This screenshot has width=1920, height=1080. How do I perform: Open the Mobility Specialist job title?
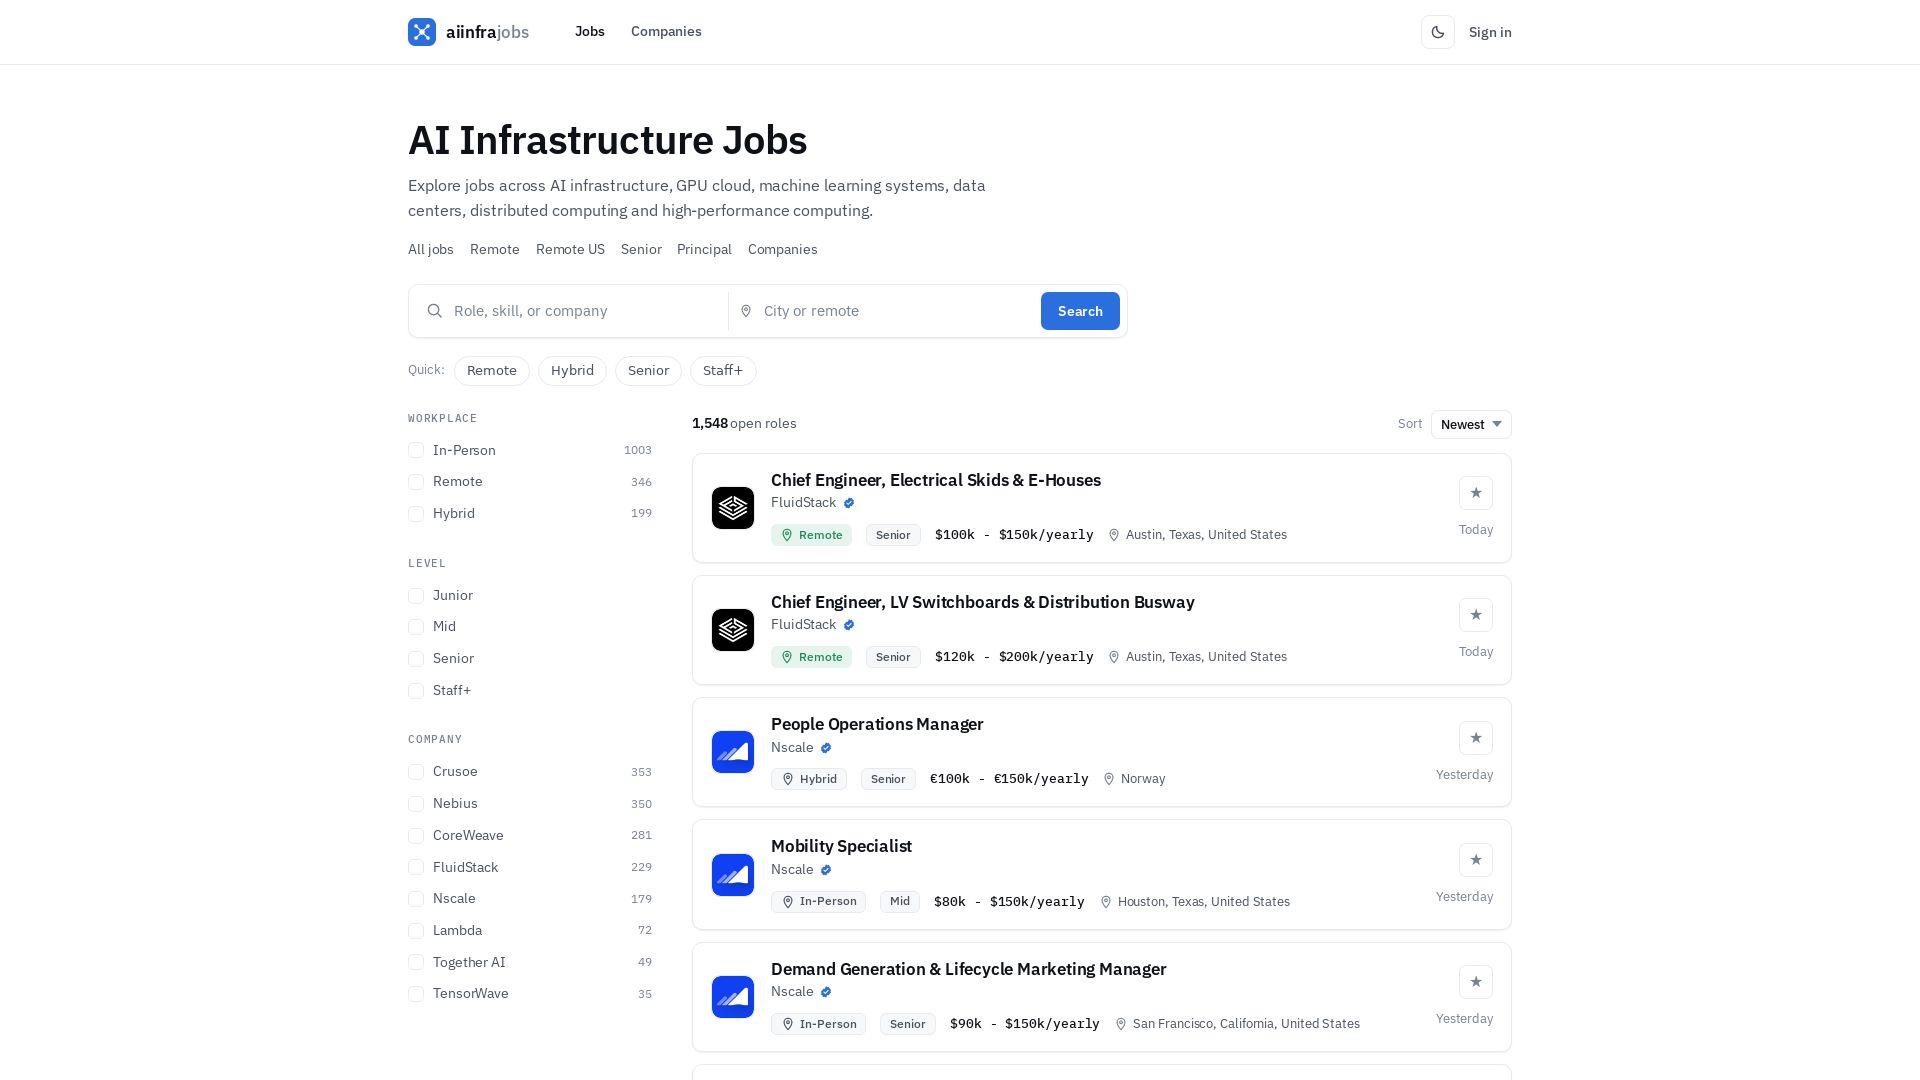tap(841, 846)
